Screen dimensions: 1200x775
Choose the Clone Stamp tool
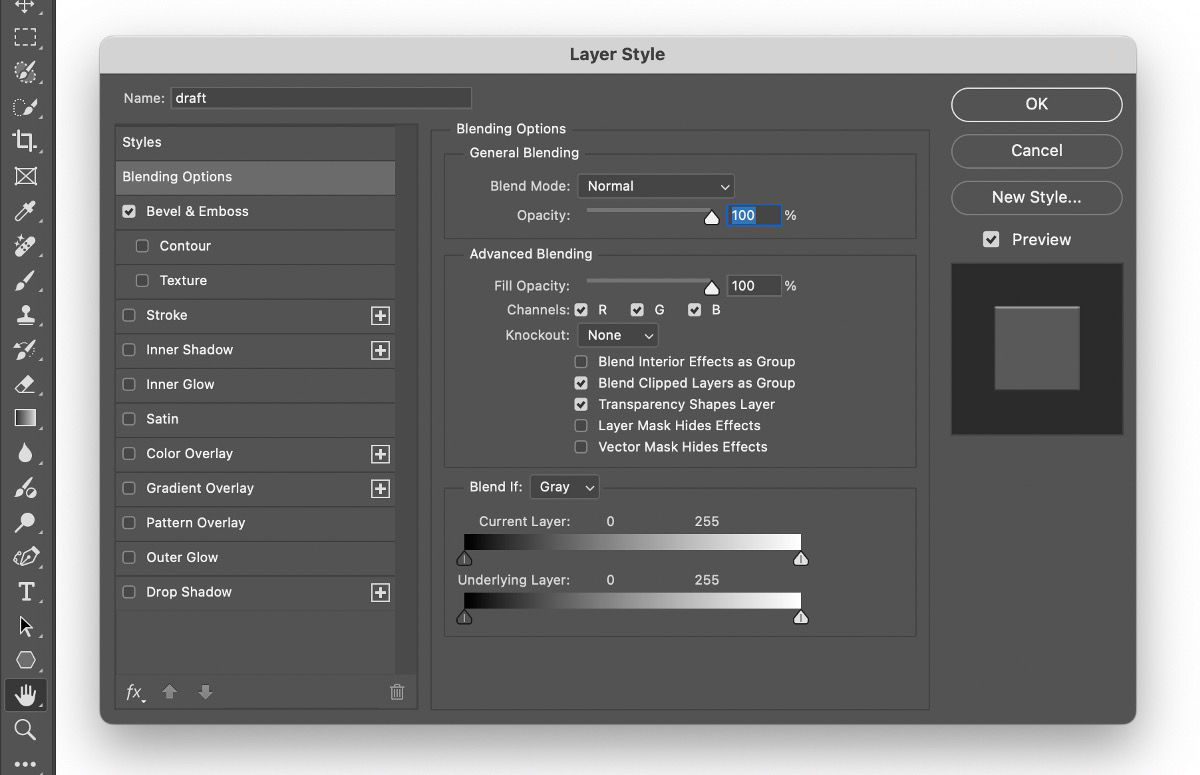coord(27,315)
